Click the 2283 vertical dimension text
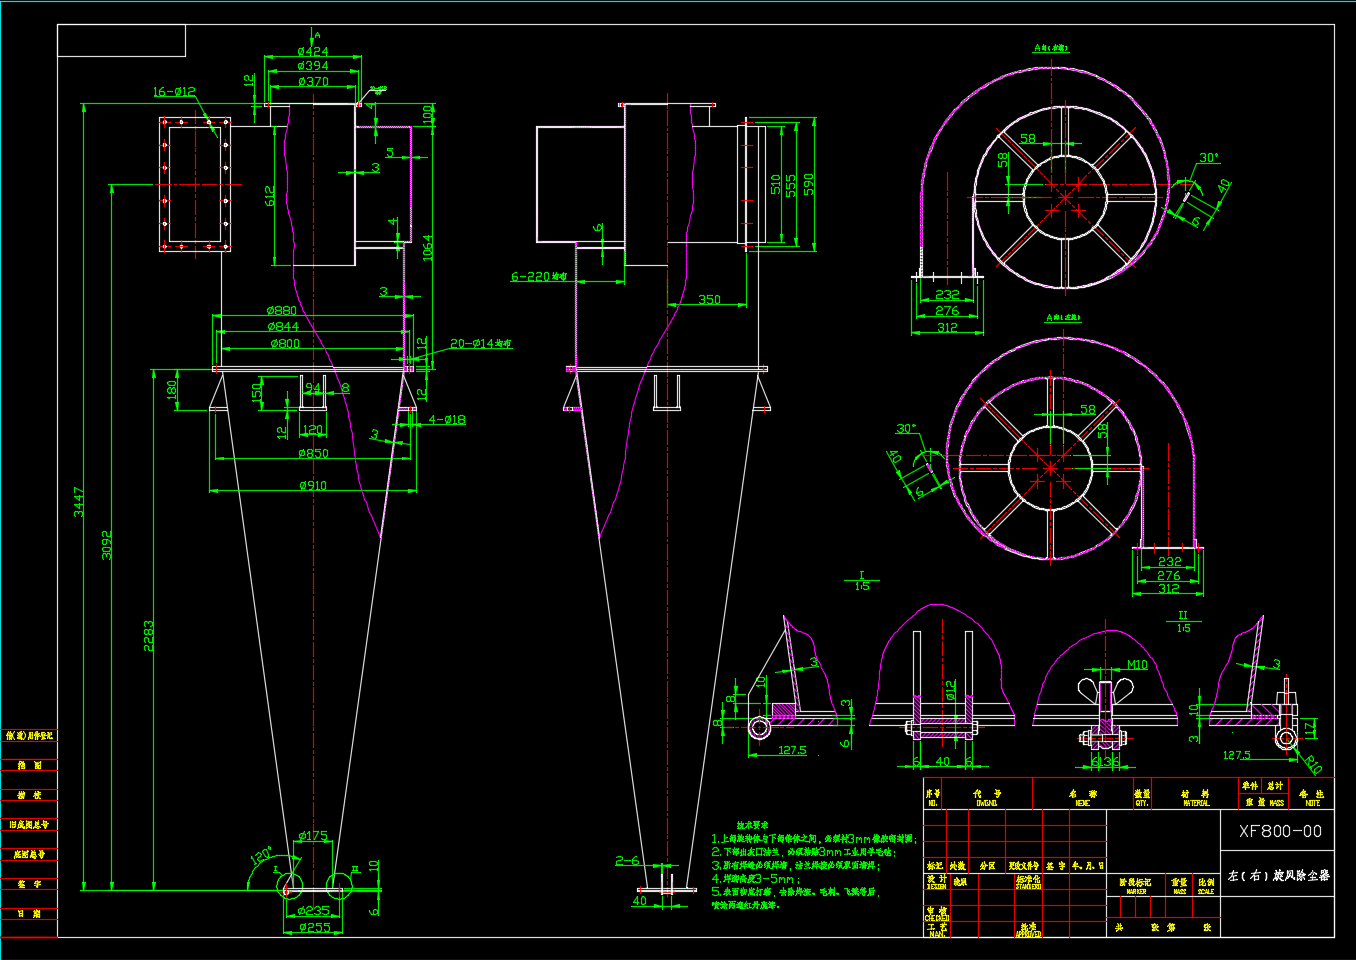The height and width of the screenshot is (960, 1356). [x=149, y=636]
